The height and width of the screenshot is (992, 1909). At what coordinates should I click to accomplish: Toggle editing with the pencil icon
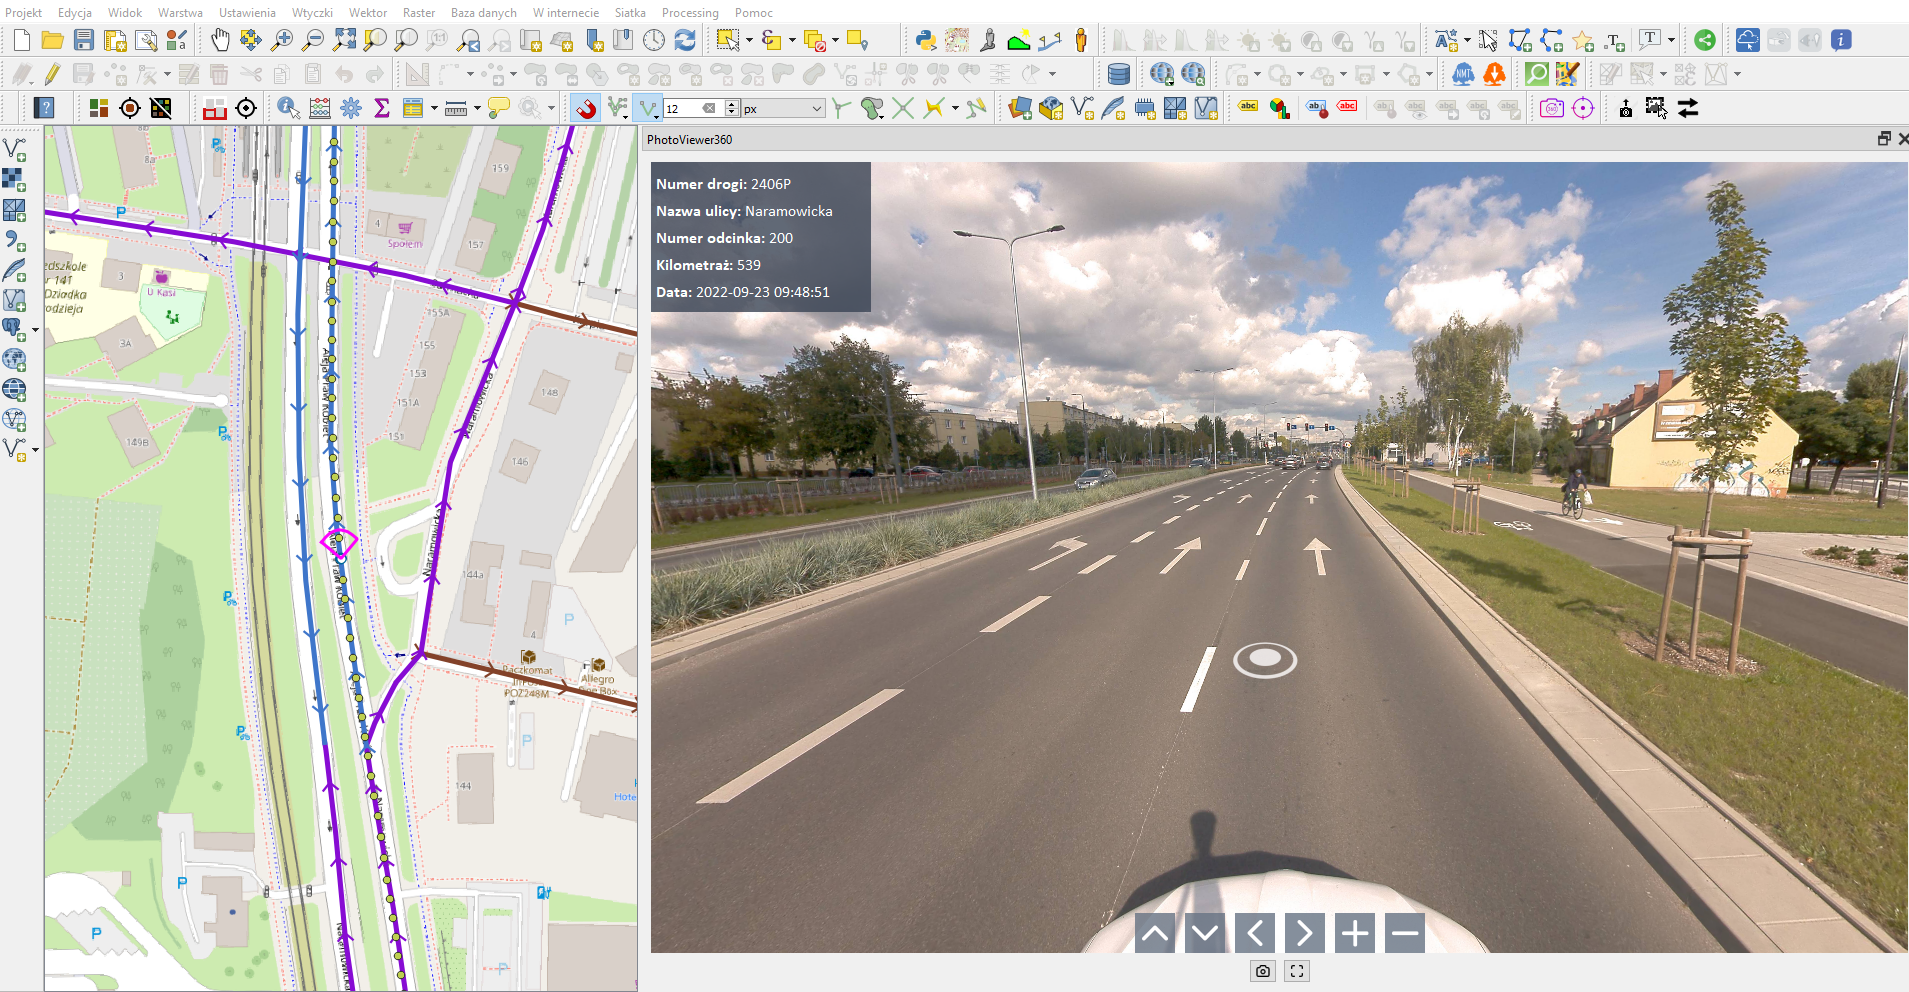point(52,74)
